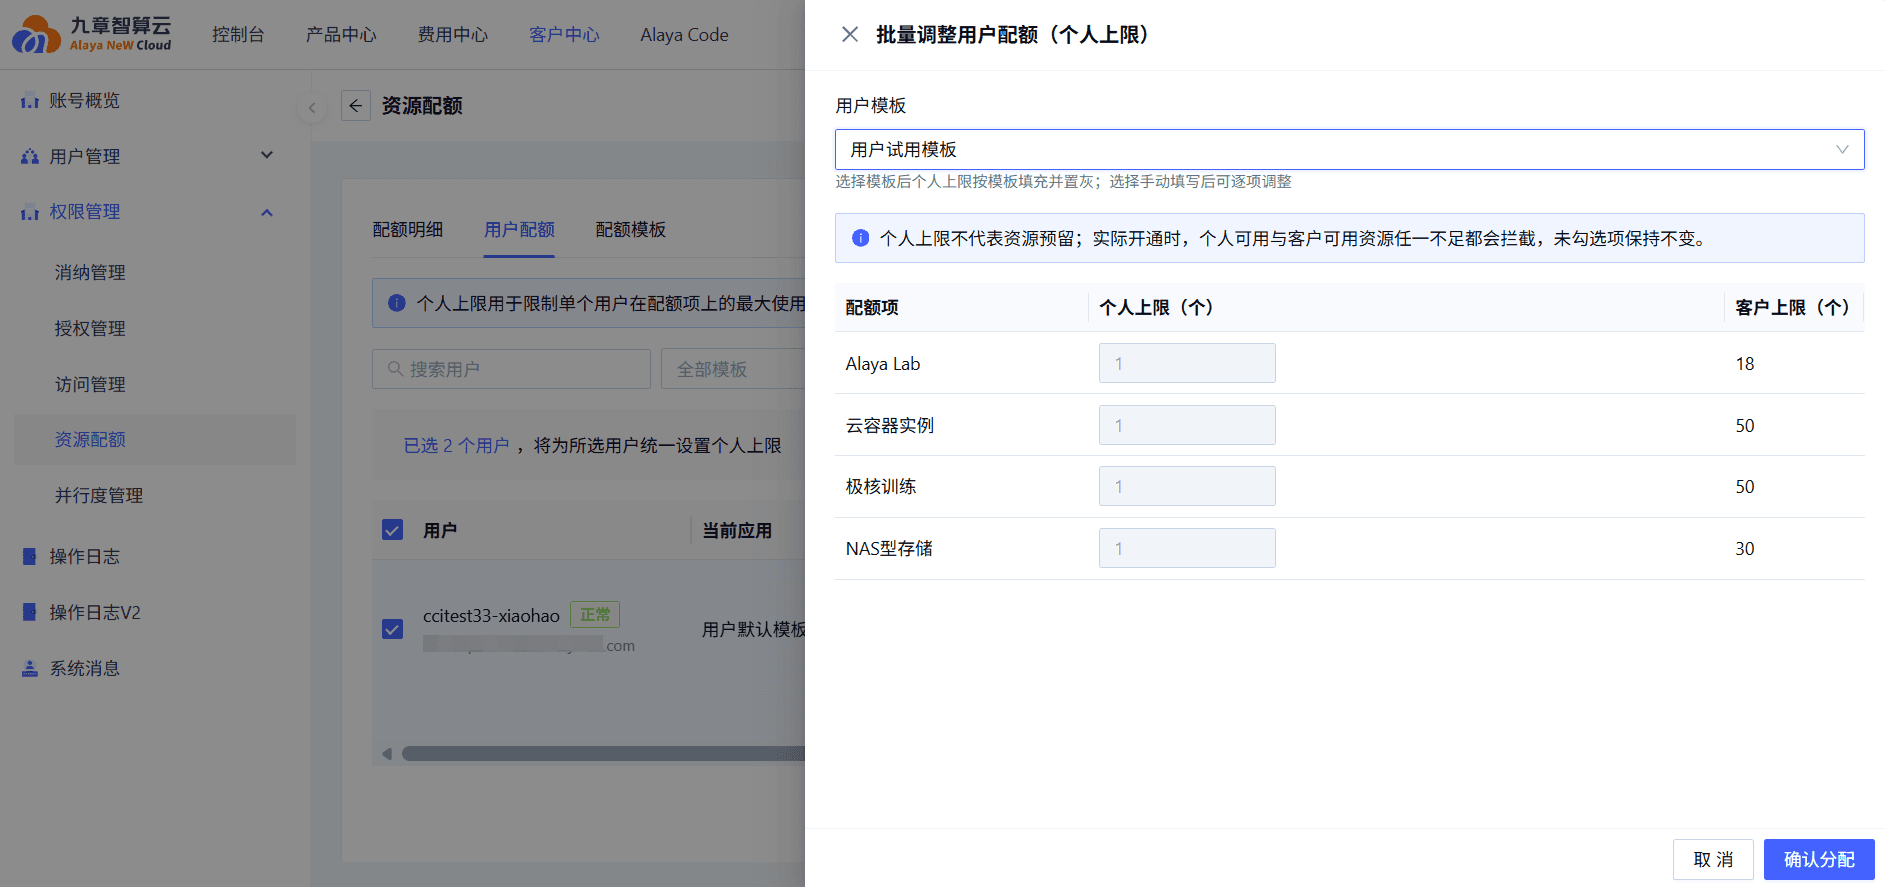Click the back arrow beside 资源配额
The width and height of the screenshot is (1885, 887).
356,106
